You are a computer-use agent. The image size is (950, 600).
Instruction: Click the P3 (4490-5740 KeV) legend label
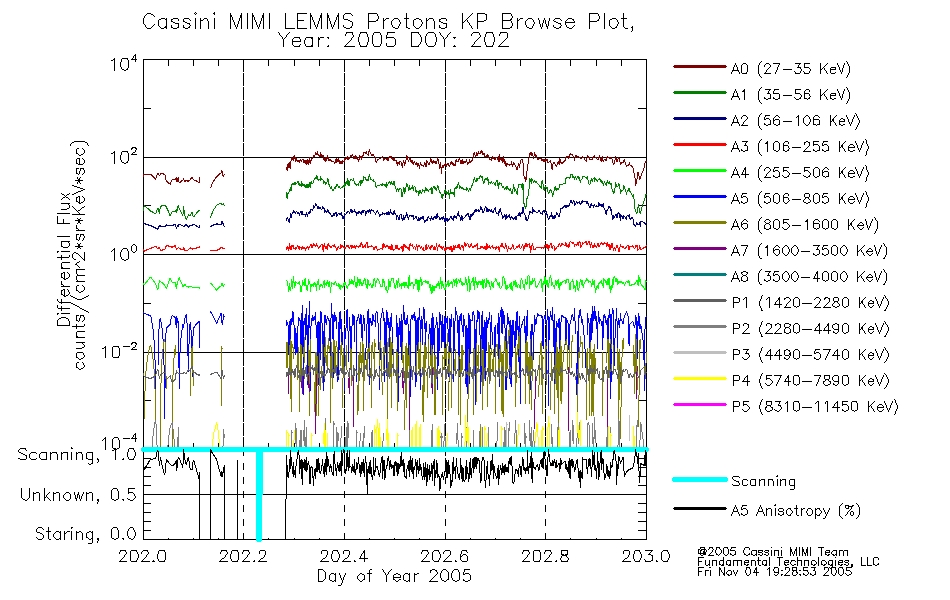coord(810,355)
